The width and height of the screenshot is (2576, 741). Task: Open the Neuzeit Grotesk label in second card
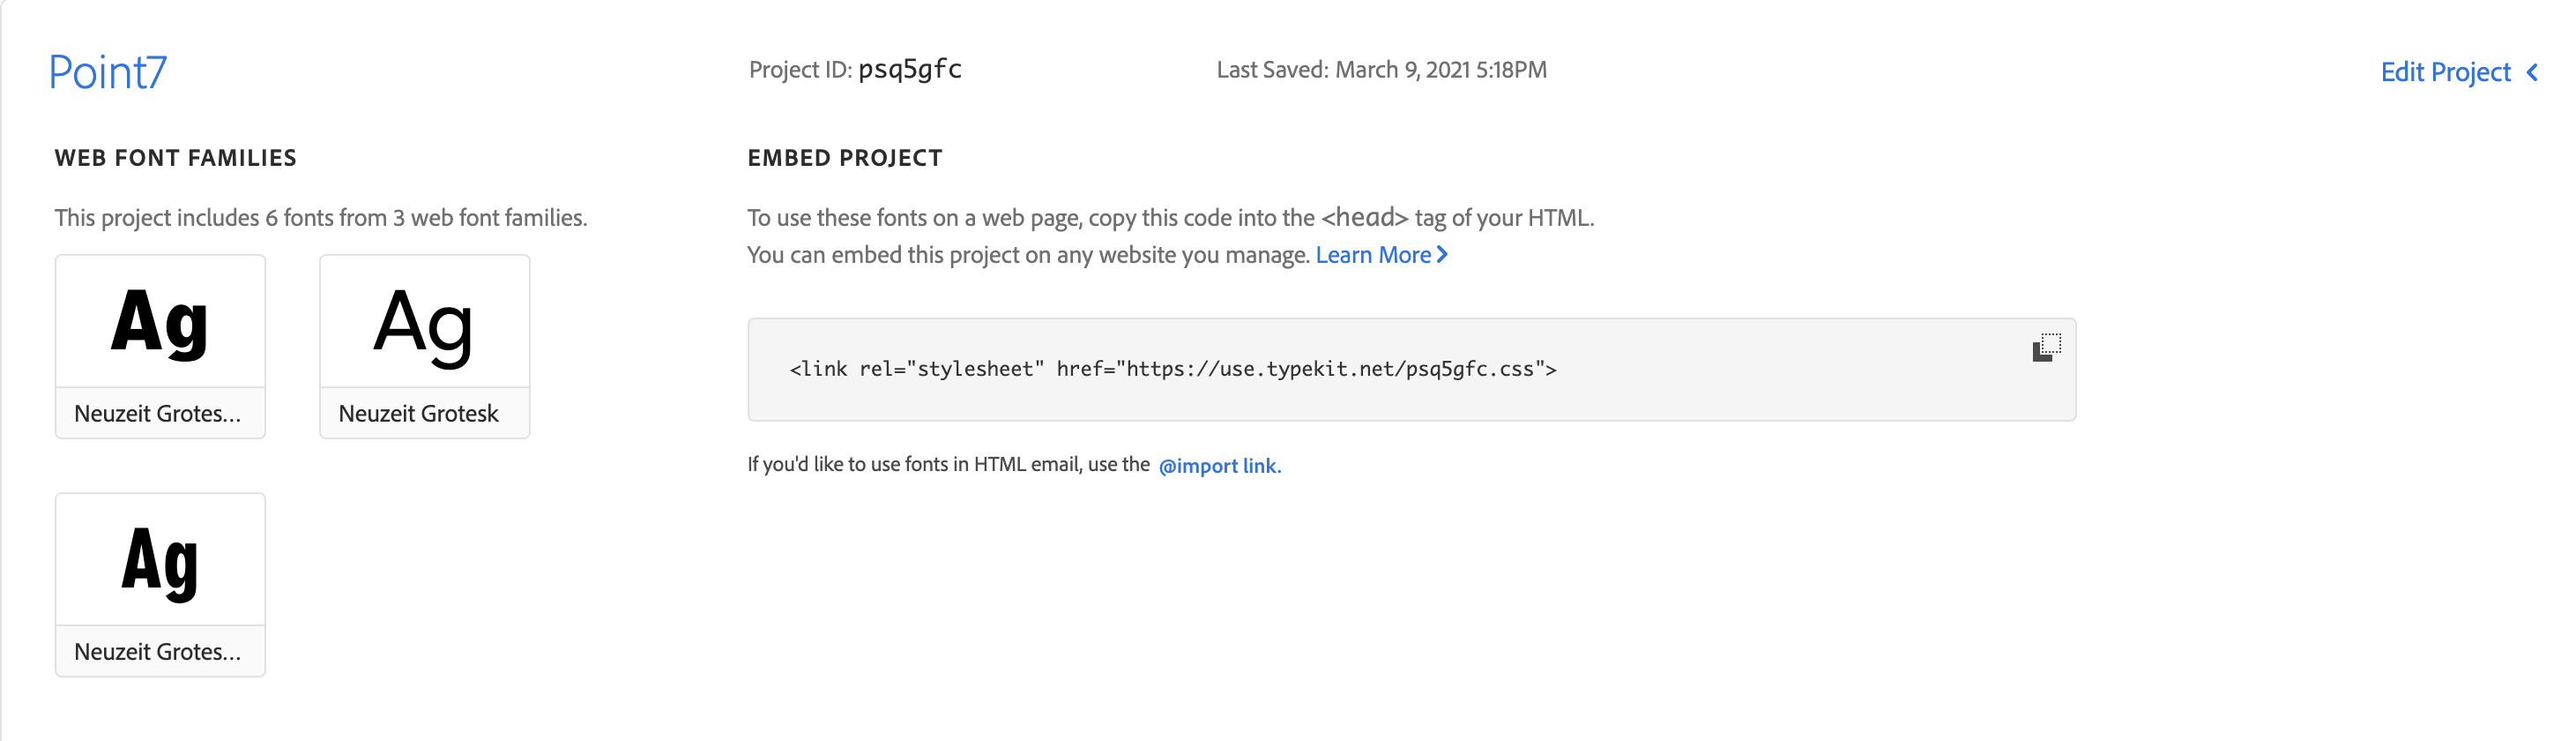pos(418,414)
